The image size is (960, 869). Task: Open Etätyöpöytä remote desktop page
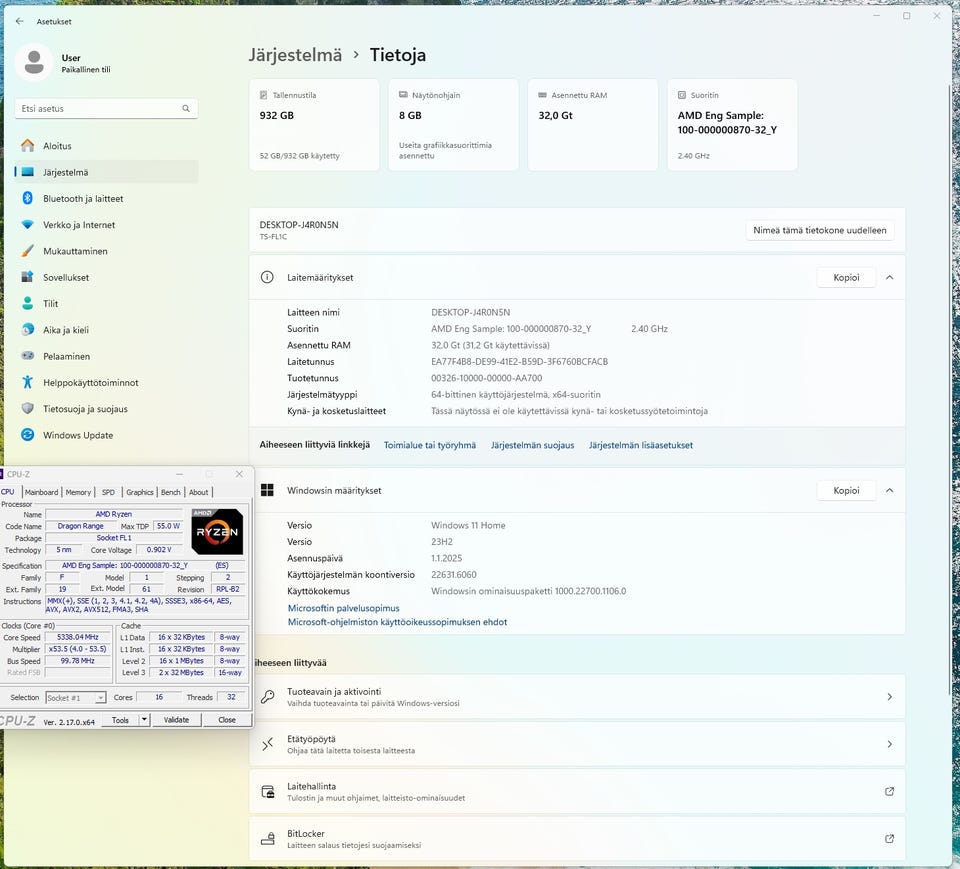pos(579,744)
